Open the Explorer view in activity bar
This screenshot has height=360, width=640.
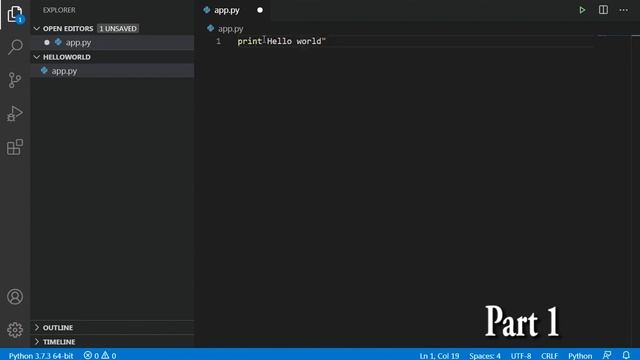[x=15, y=14]
